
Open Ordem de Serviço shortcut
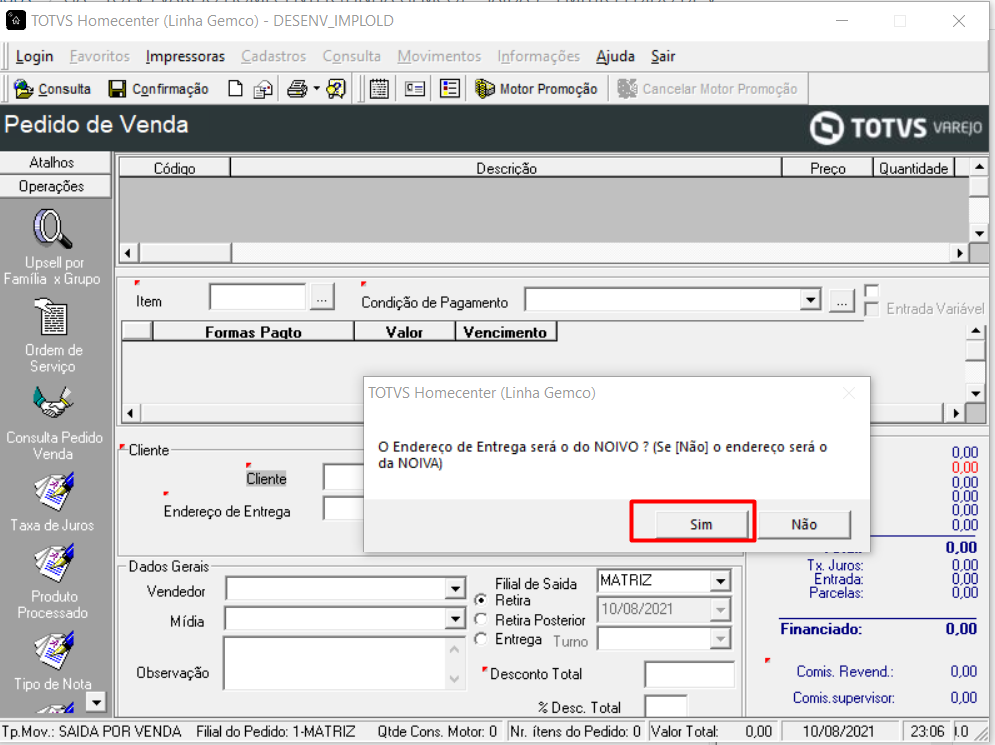53,336
